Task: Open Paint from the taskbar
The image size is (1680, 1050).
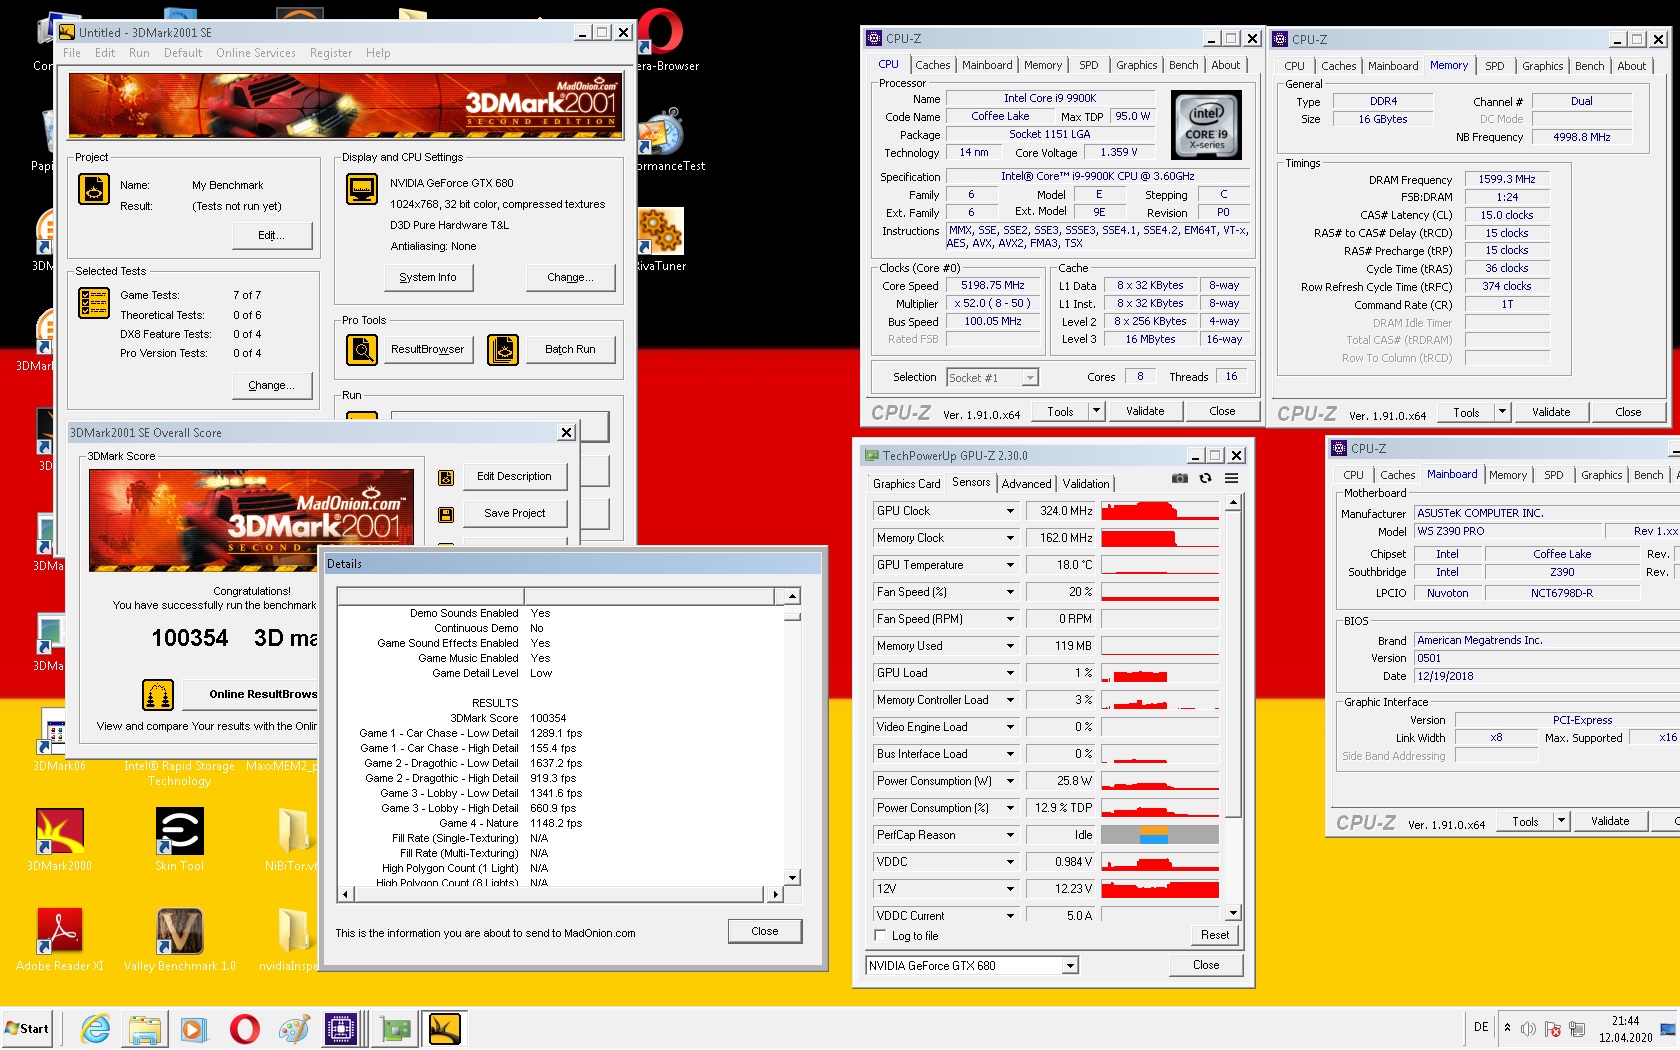Action: (294, 1029)
